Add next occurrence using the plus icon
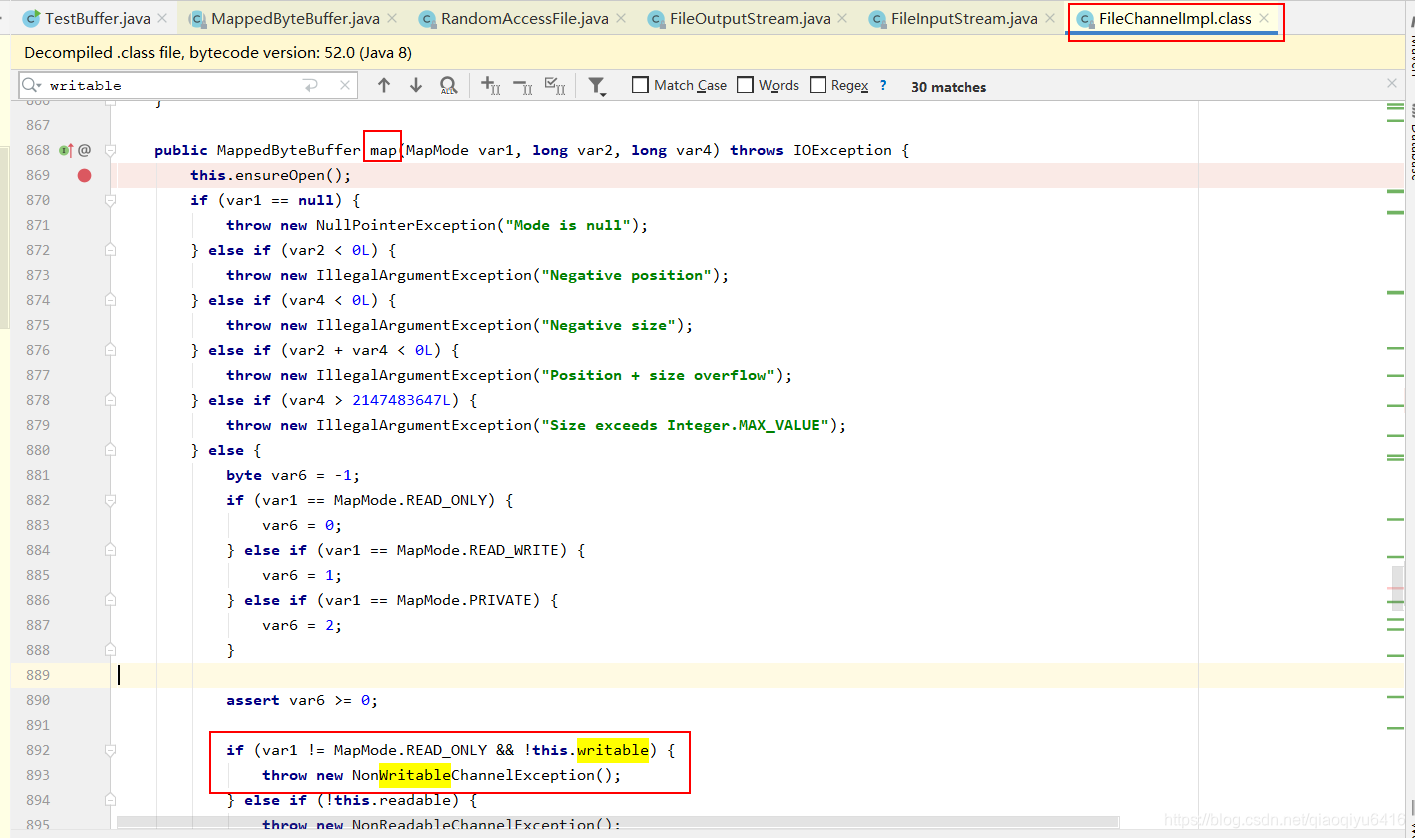 (489, 85)
